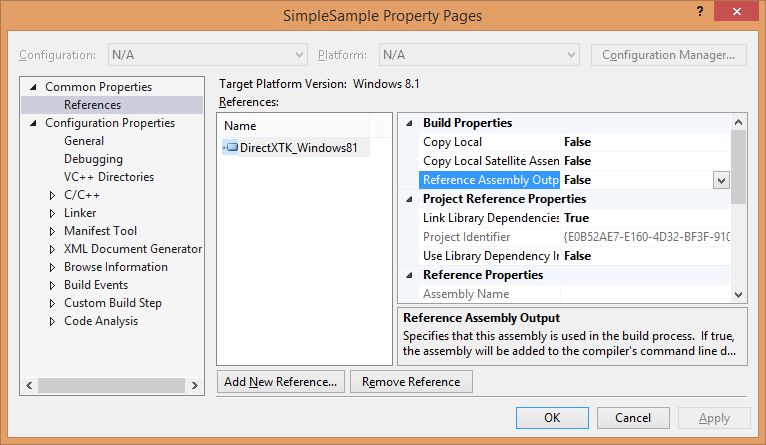Collapse the Common Properties tree node
The image size is (766, 445).
tap(33, 87)
